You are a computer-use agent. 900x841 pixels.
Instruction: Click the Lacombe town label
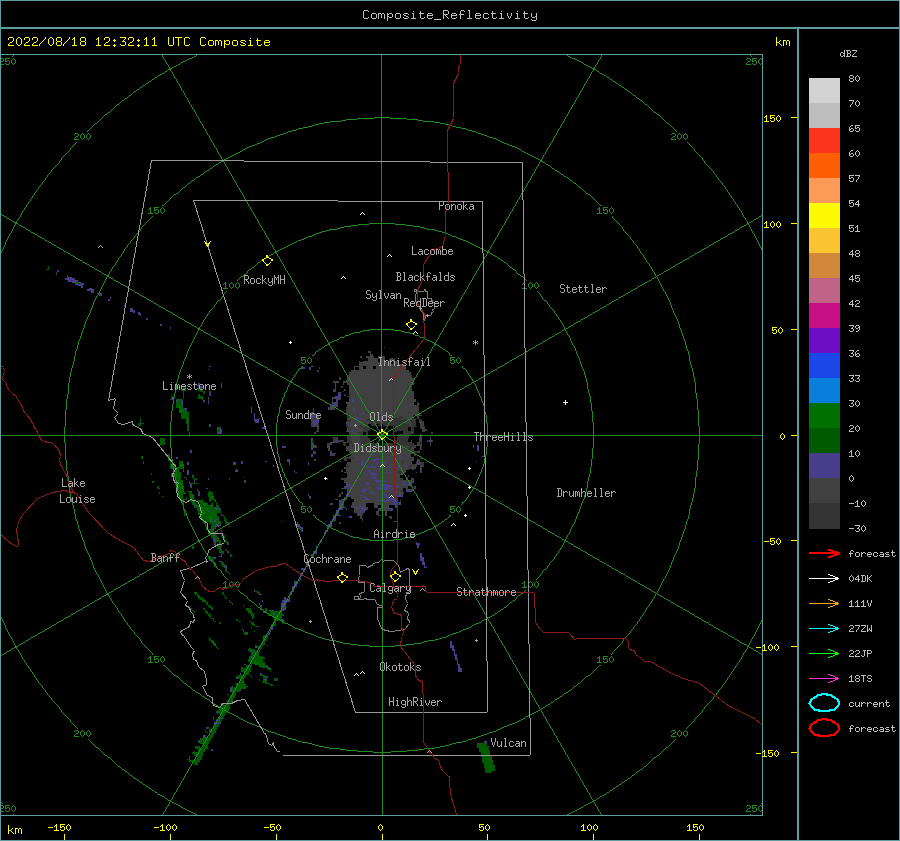pos(432,251)
